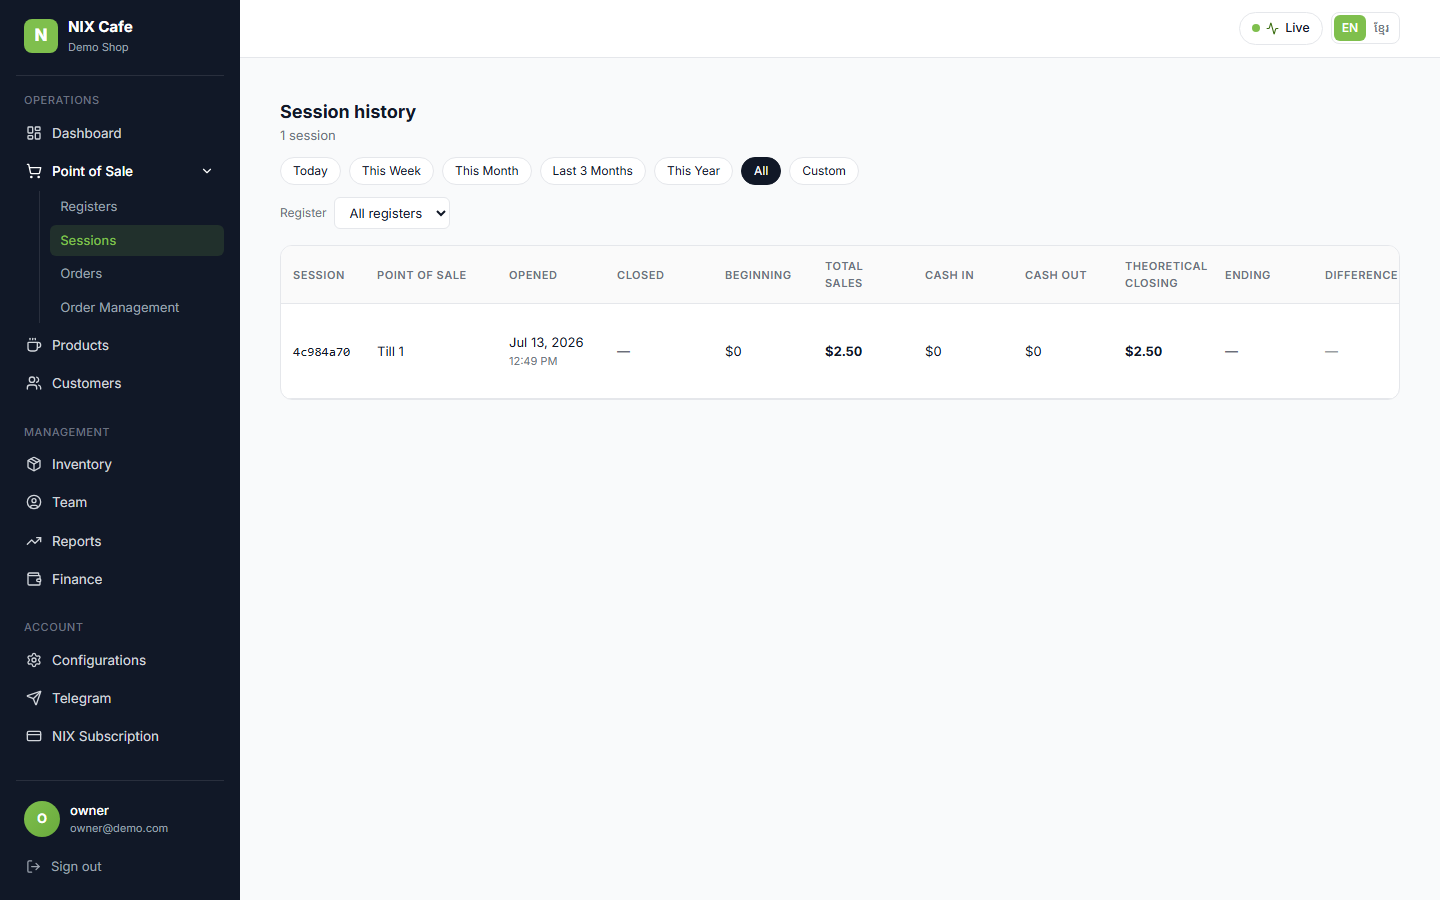This screenshot has height=900, width=1440.
Task: Click the Point of Sale cart icon
Action: coord(34,171)
